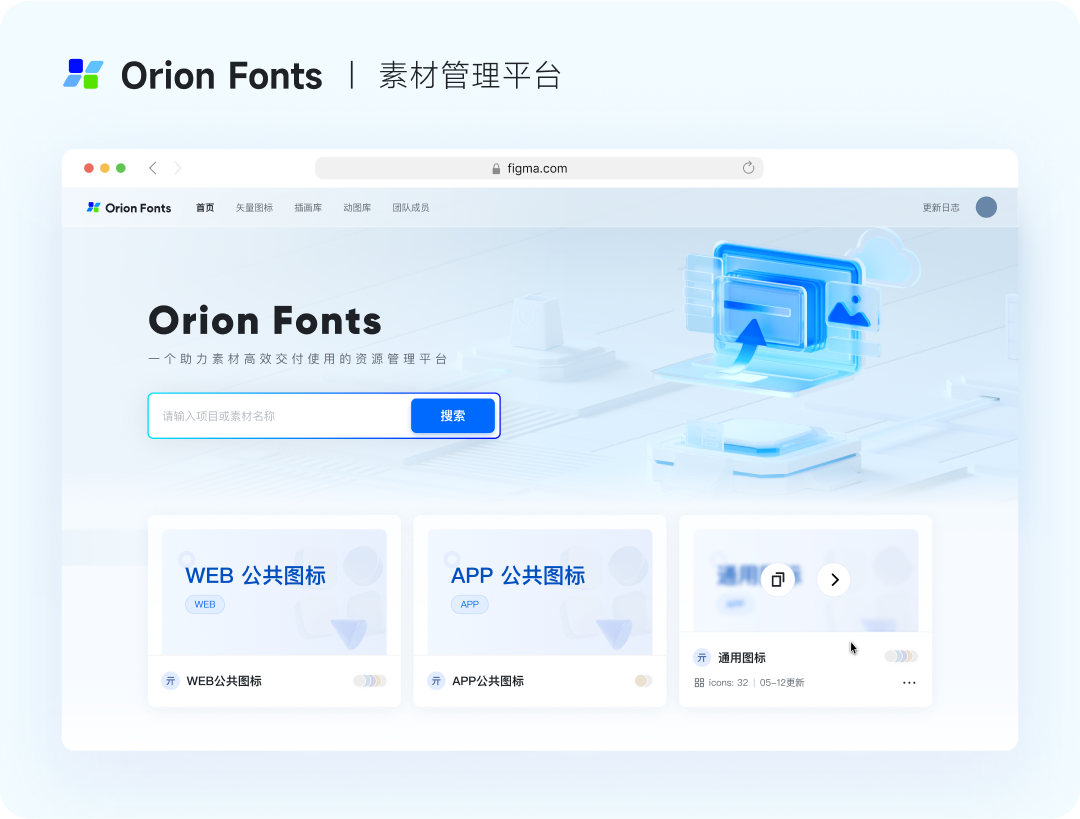
Task: Click the large Orion Fonts header logo
Action: (x=193, y=75)
